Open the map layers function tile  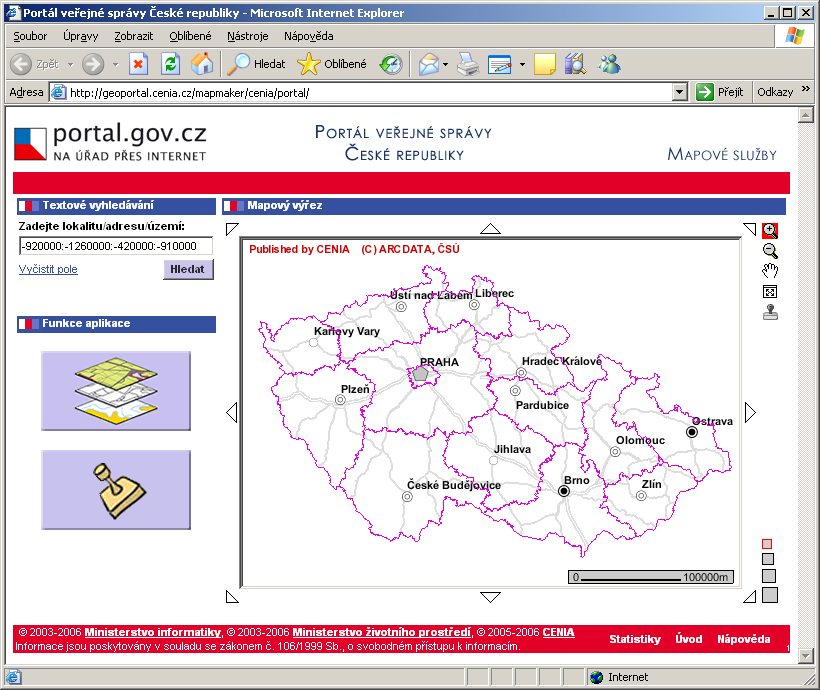(116, 391)
